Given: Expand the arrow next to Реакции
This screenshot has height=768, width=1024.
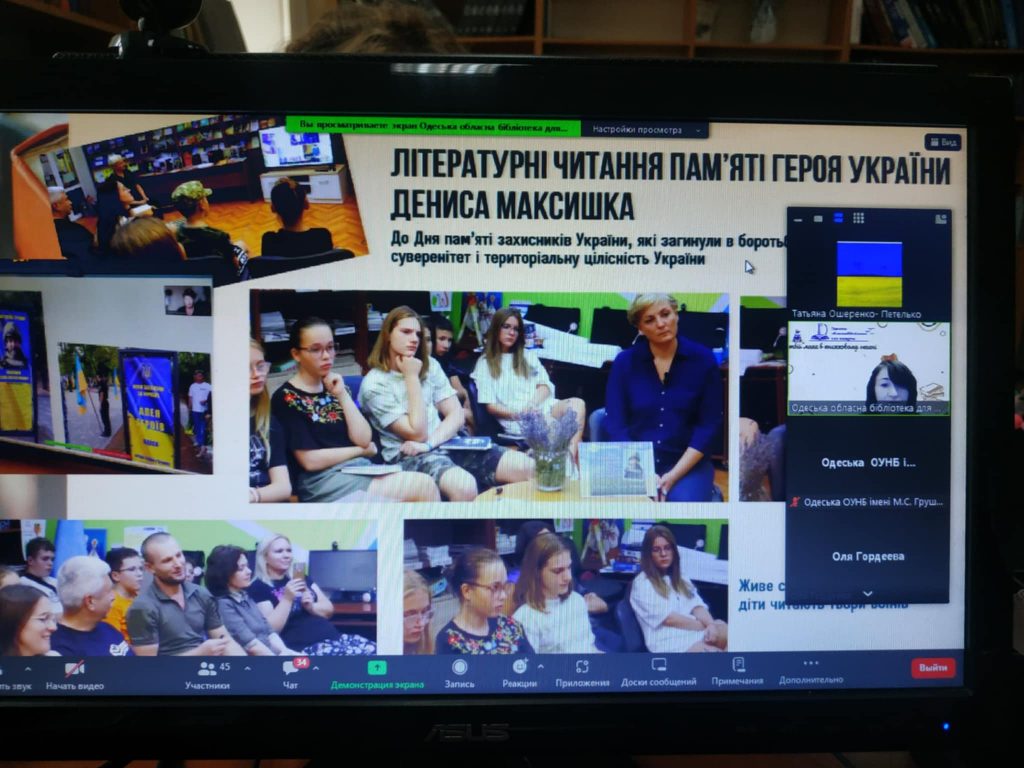Looking at the screenshot, I should point(541,666).
